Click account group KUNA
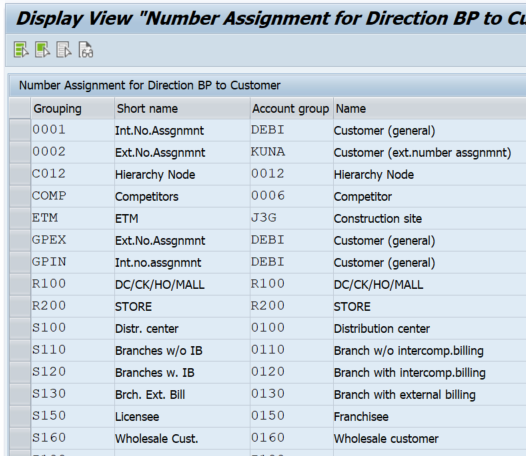 (292, 152)
